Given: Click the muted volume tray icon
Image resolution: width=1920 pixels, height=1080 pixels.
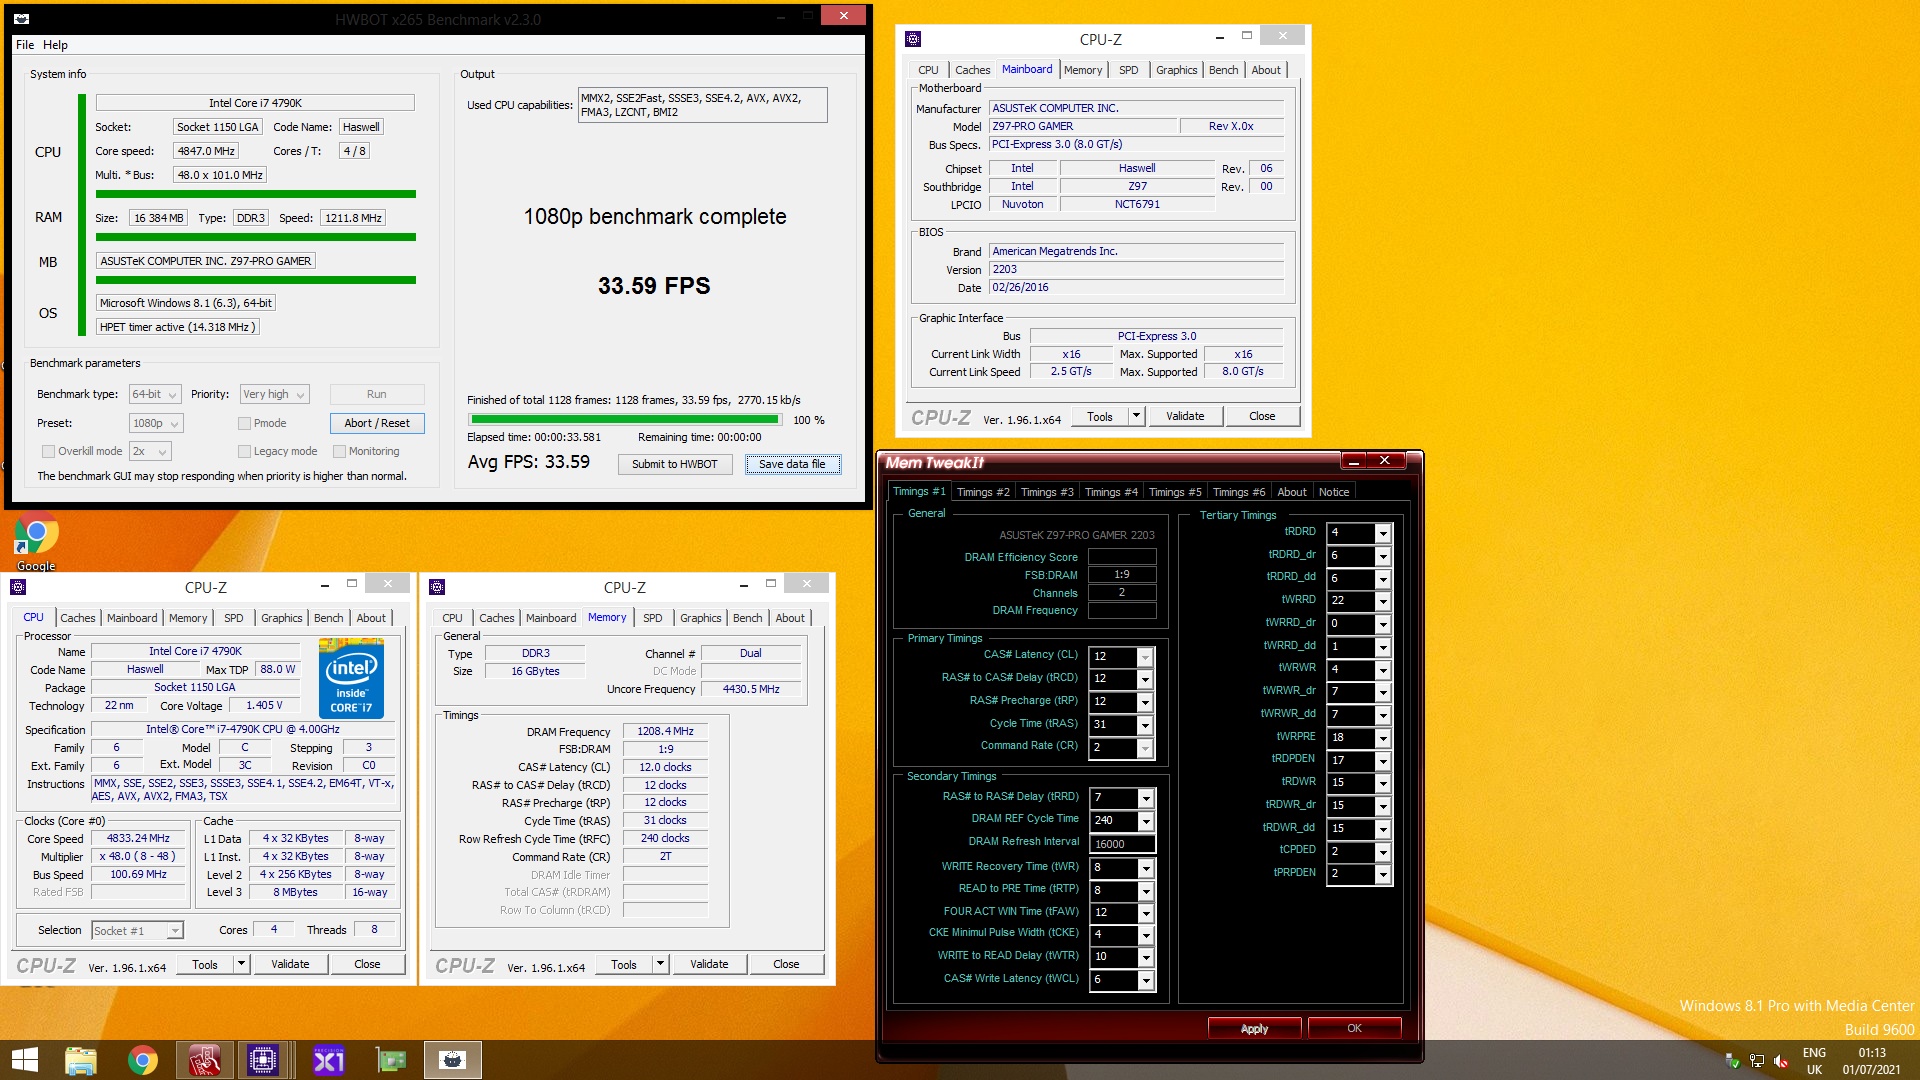Looking at the screenshot, I should pos(1781,1061).
